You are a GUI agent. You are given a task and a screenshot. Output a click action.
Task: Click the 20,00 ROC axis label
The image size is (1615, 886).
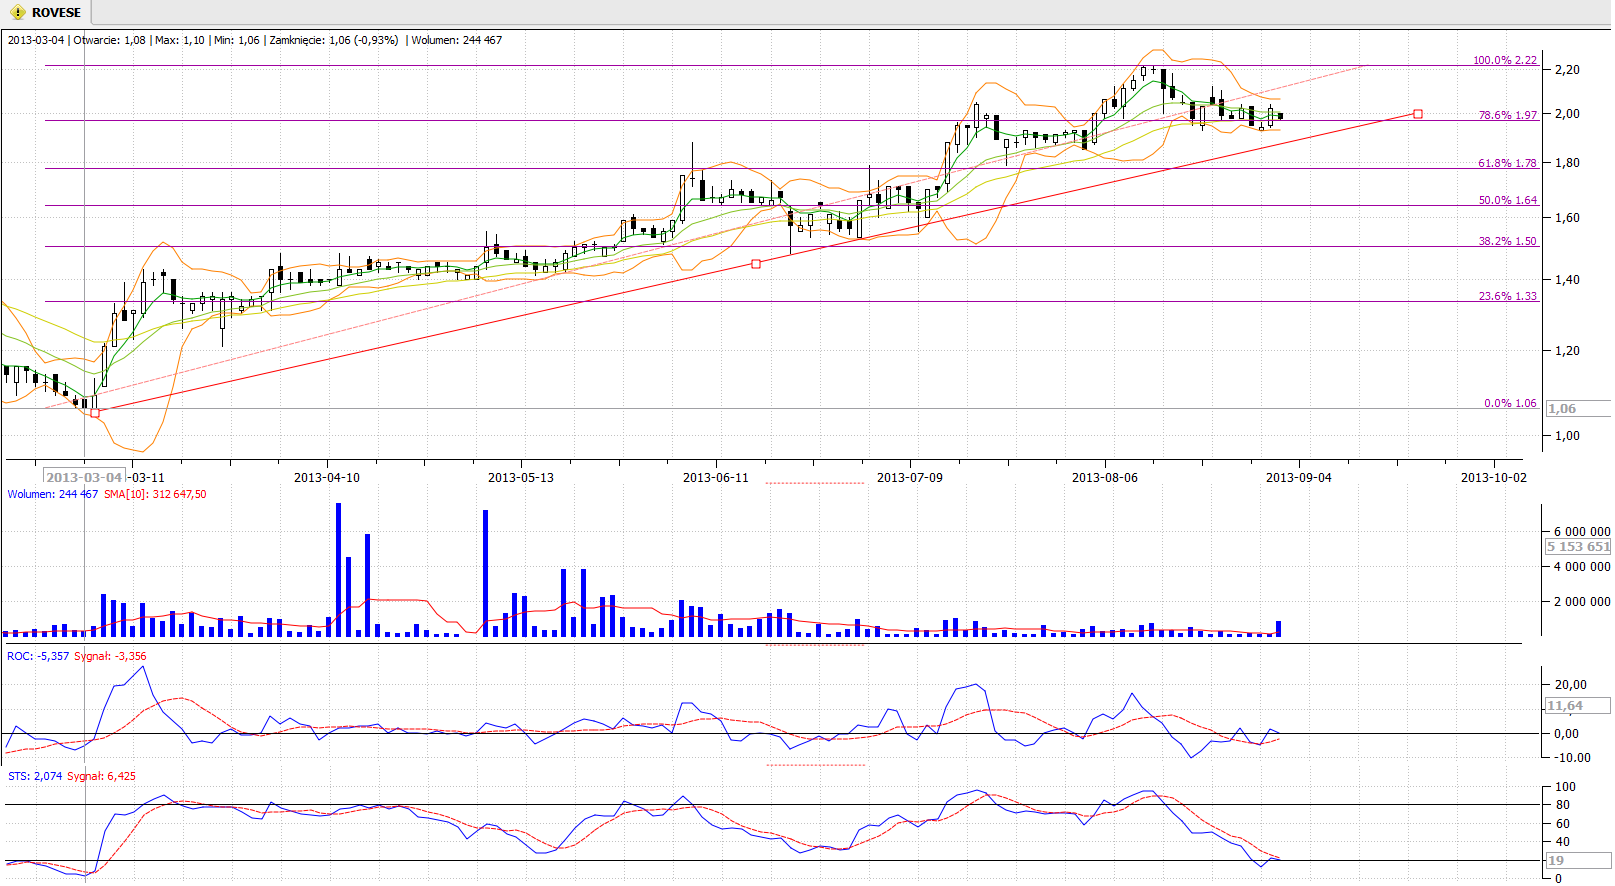point(1570,684)
